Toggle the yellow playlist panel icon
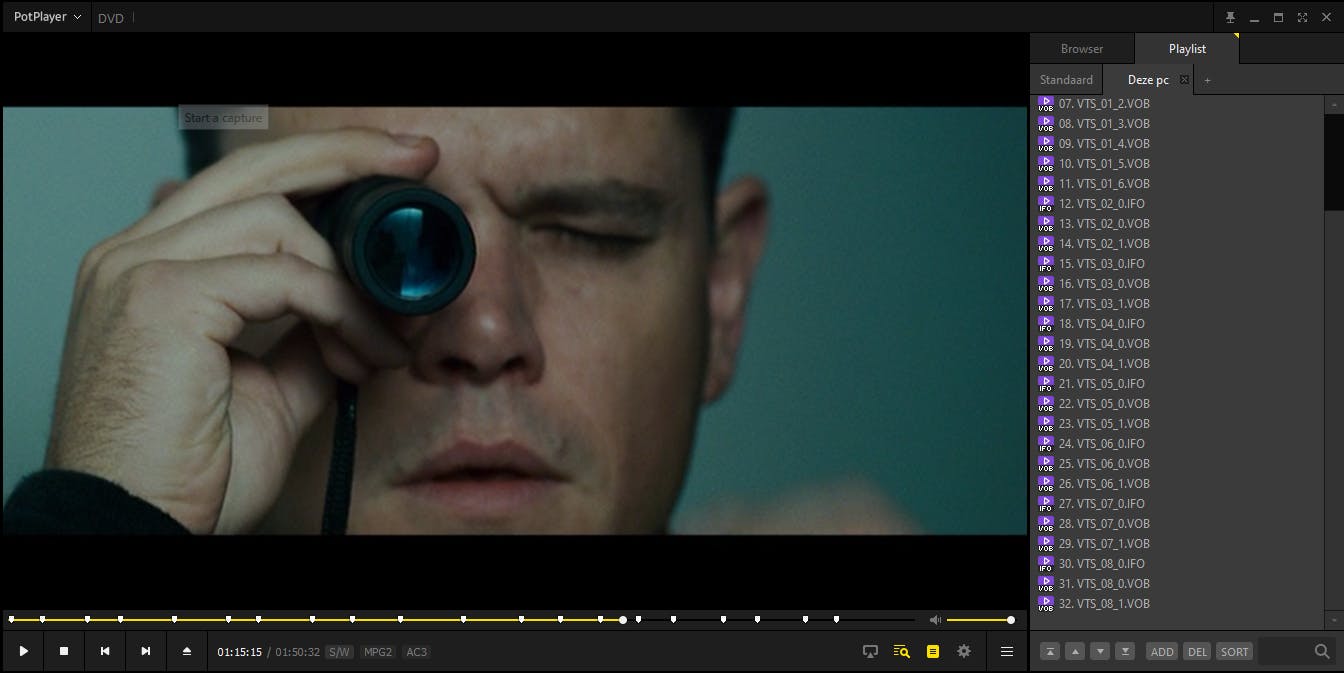1344x673 pixels. pyautogui.click(x=933, y=652)
